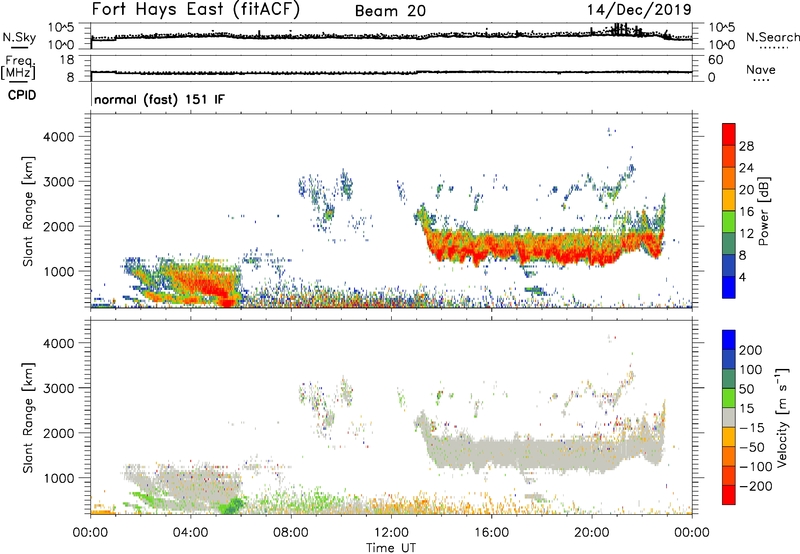Viewport: 800px width, 554px height.
Task: Pick Velocity colorbar segment between 15 and 50
Action: [x=729, y=398]
